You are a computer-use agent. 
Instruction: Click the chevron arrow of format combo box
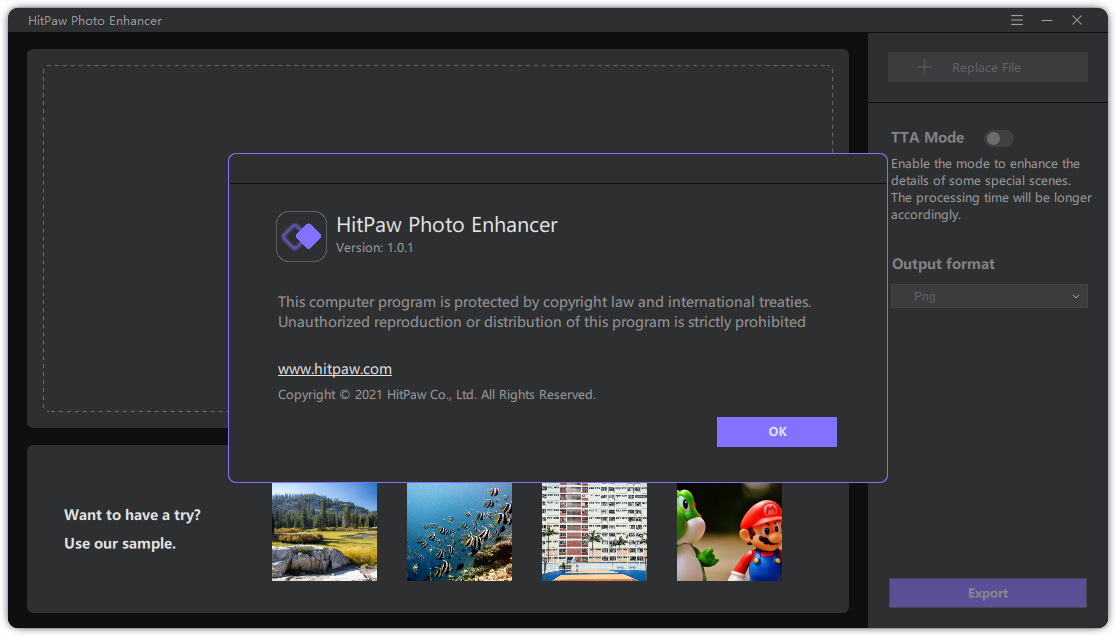[x=1076, y=296]
